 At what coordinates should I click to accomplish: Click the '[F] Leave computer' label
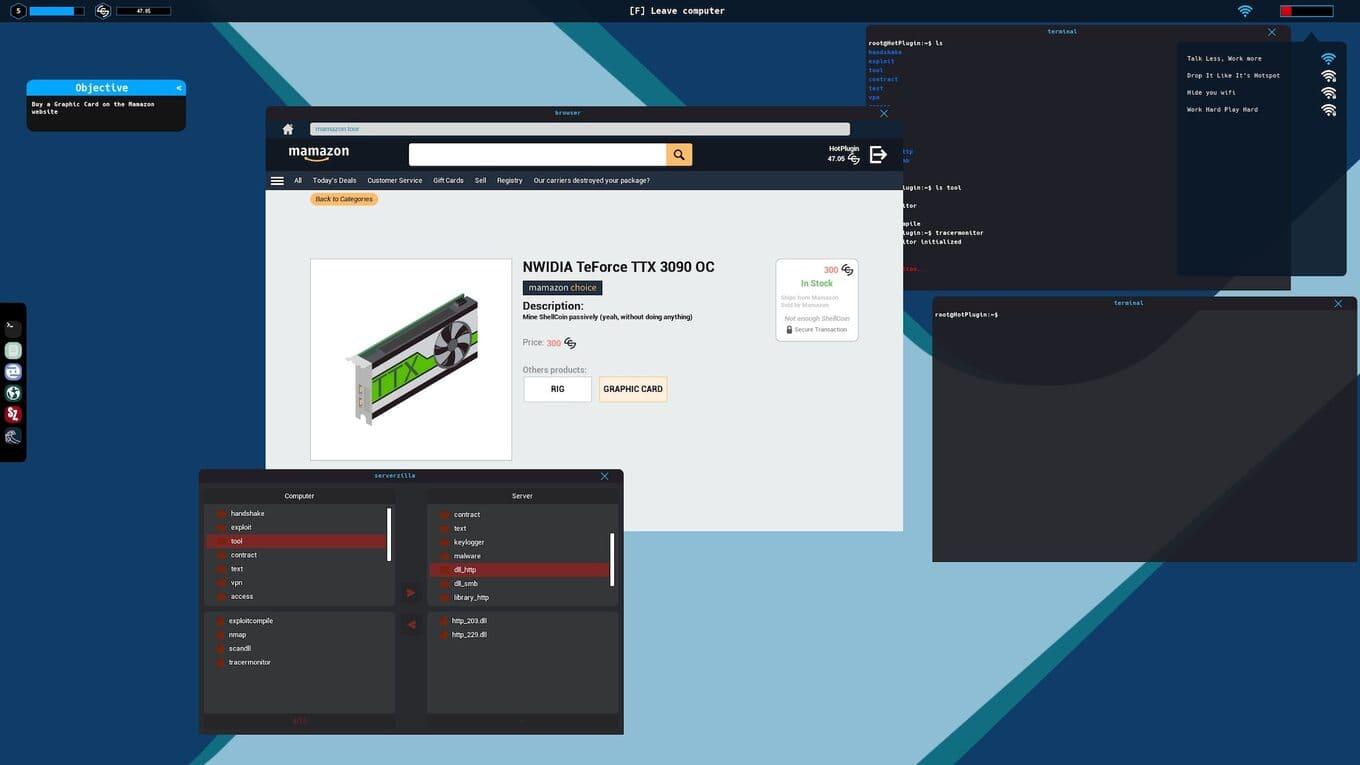677,11
